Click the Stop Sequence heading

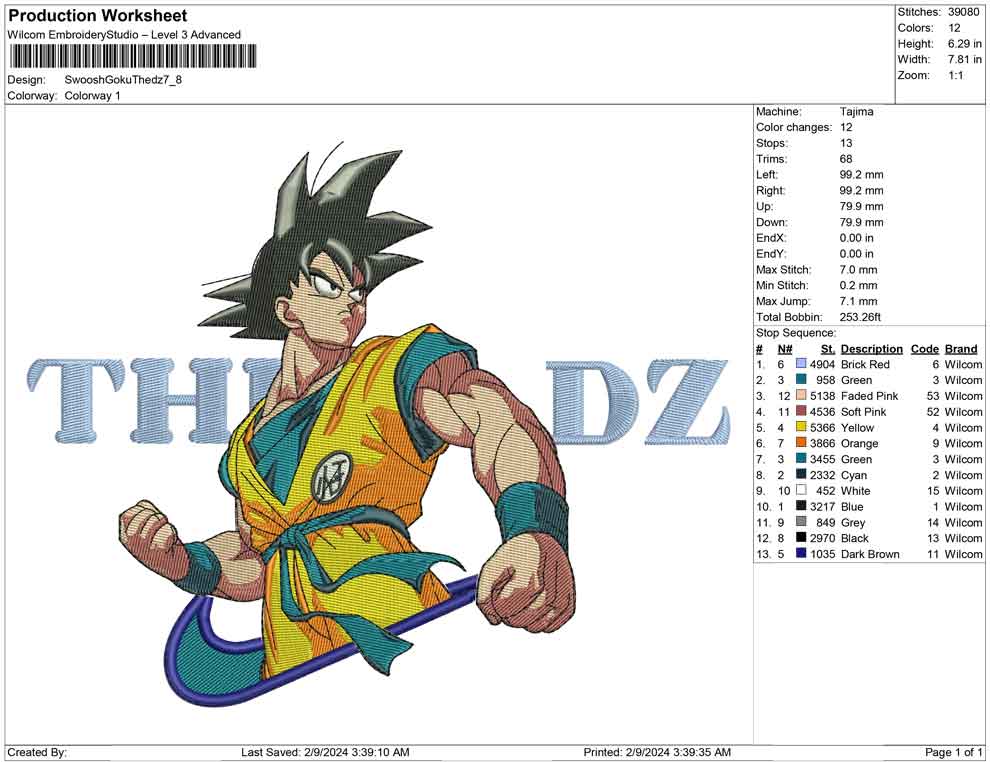796,333
